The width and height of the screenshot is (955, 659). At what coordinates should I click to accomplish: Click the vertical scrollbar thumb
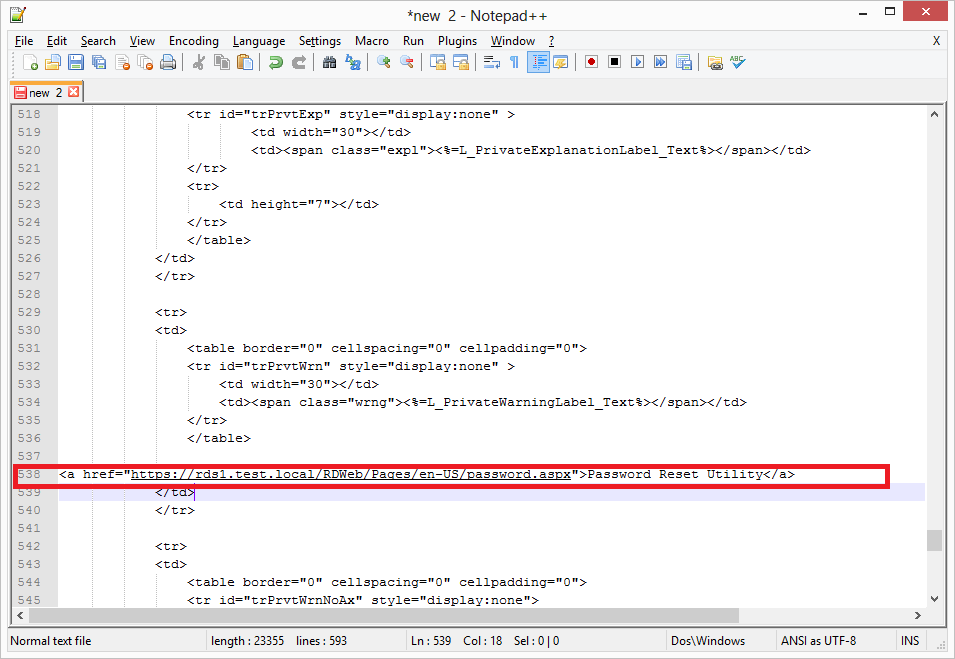pyautogui.click(x=934, y=540)
